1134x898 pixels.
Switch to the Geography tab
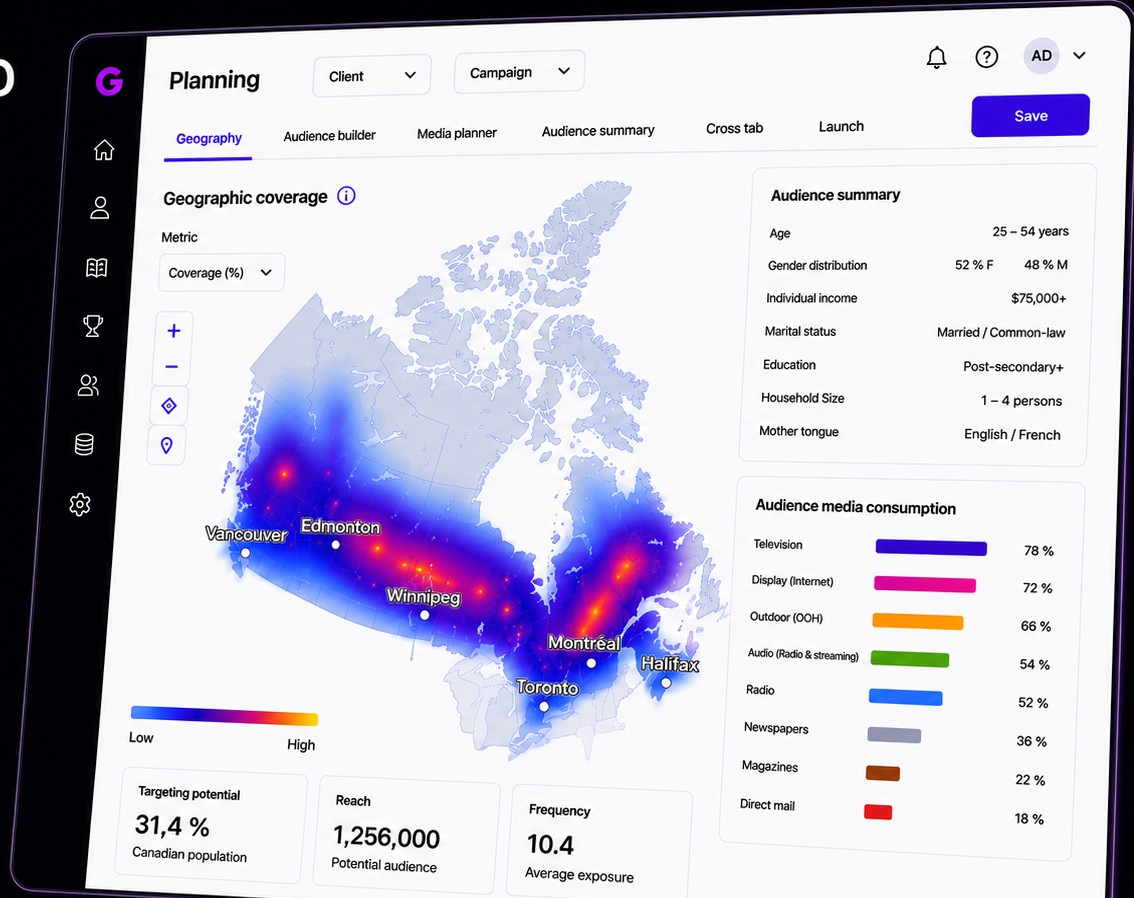coord(209,138)
